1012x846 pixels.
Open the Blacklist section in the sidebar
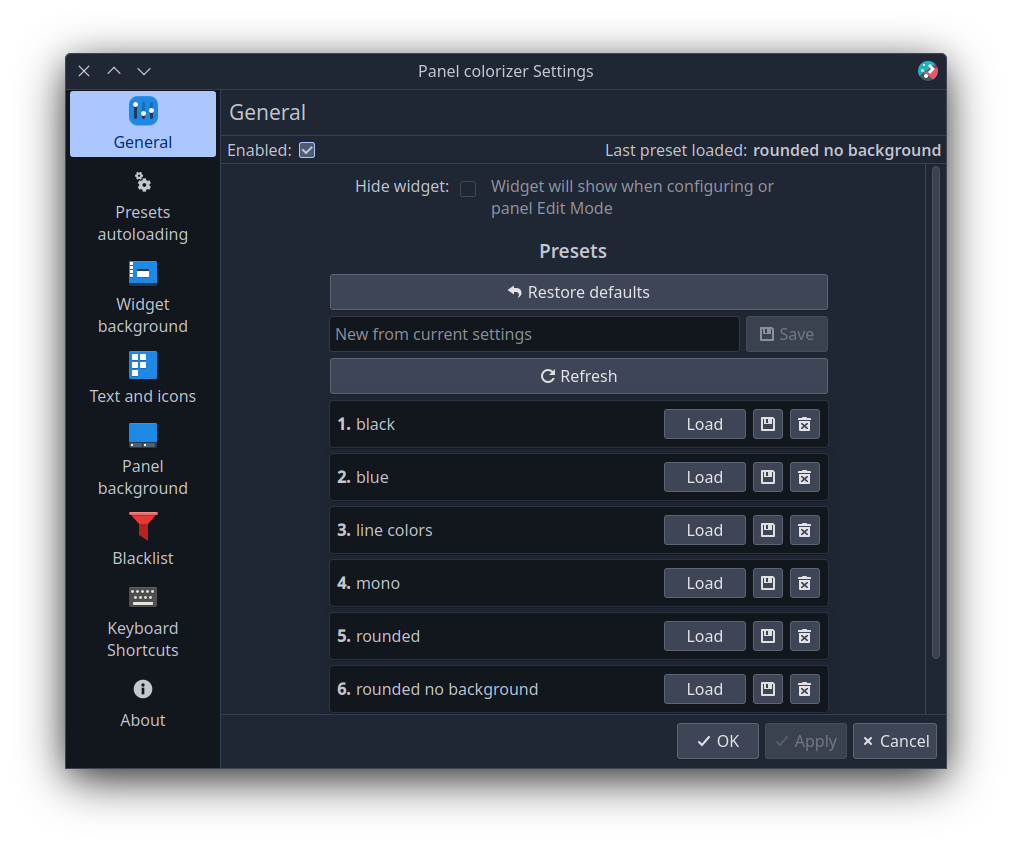point(142,540)
